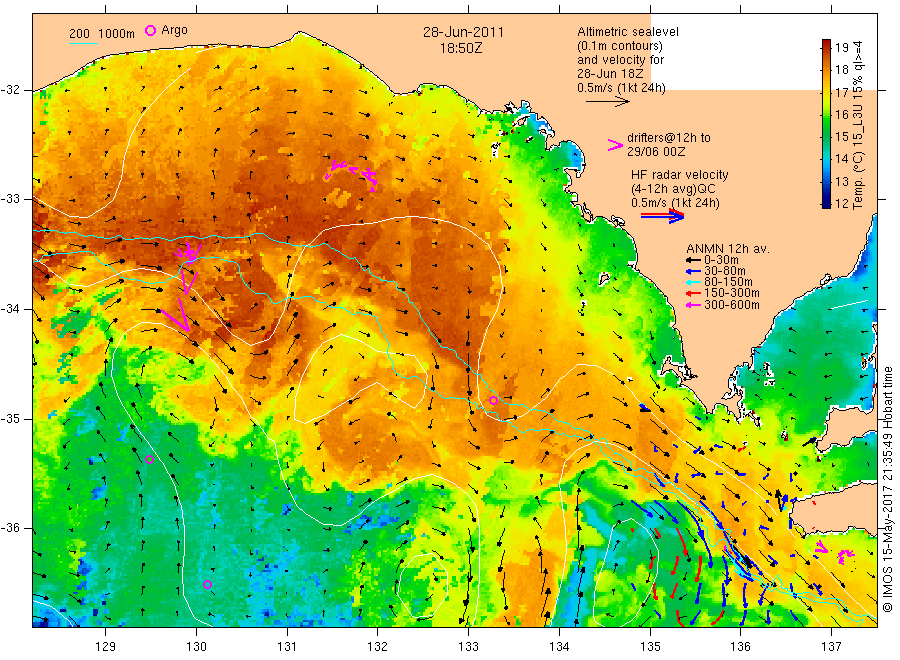Click the '29/06 00Z' drifter legend line
Image resolution: width=900 pixels, height=660 pixels.
tap(656, 152)
